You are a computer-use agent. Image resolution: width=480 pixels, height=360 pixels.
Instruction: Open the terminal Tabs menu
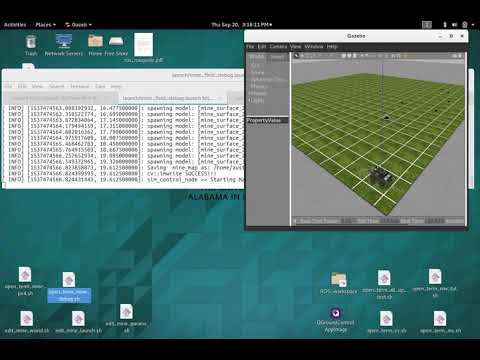[100, 86]
